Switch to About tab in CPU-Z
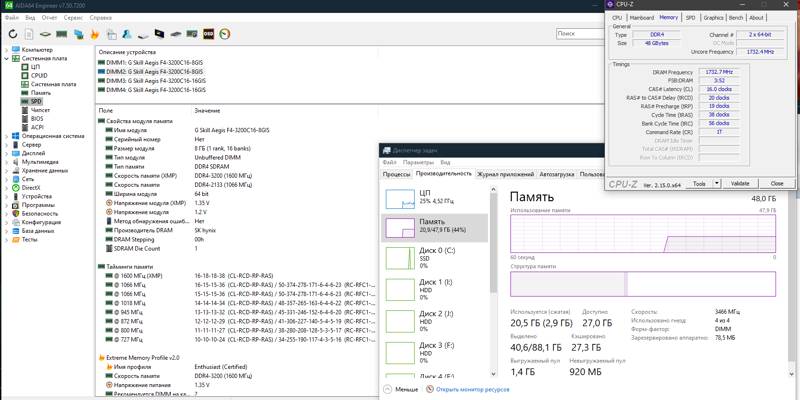 [x=756, y=17]
